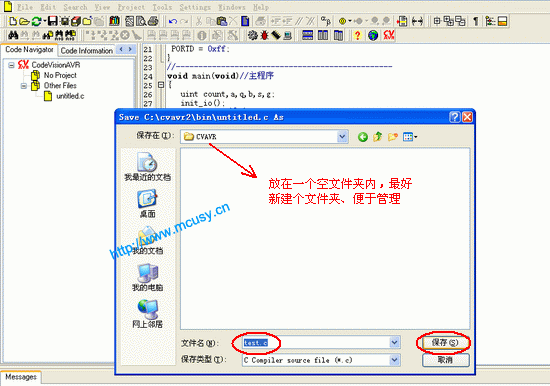Screen dimensions: 550x386
Task: Open the Help menu
Action: coord(261,7)
